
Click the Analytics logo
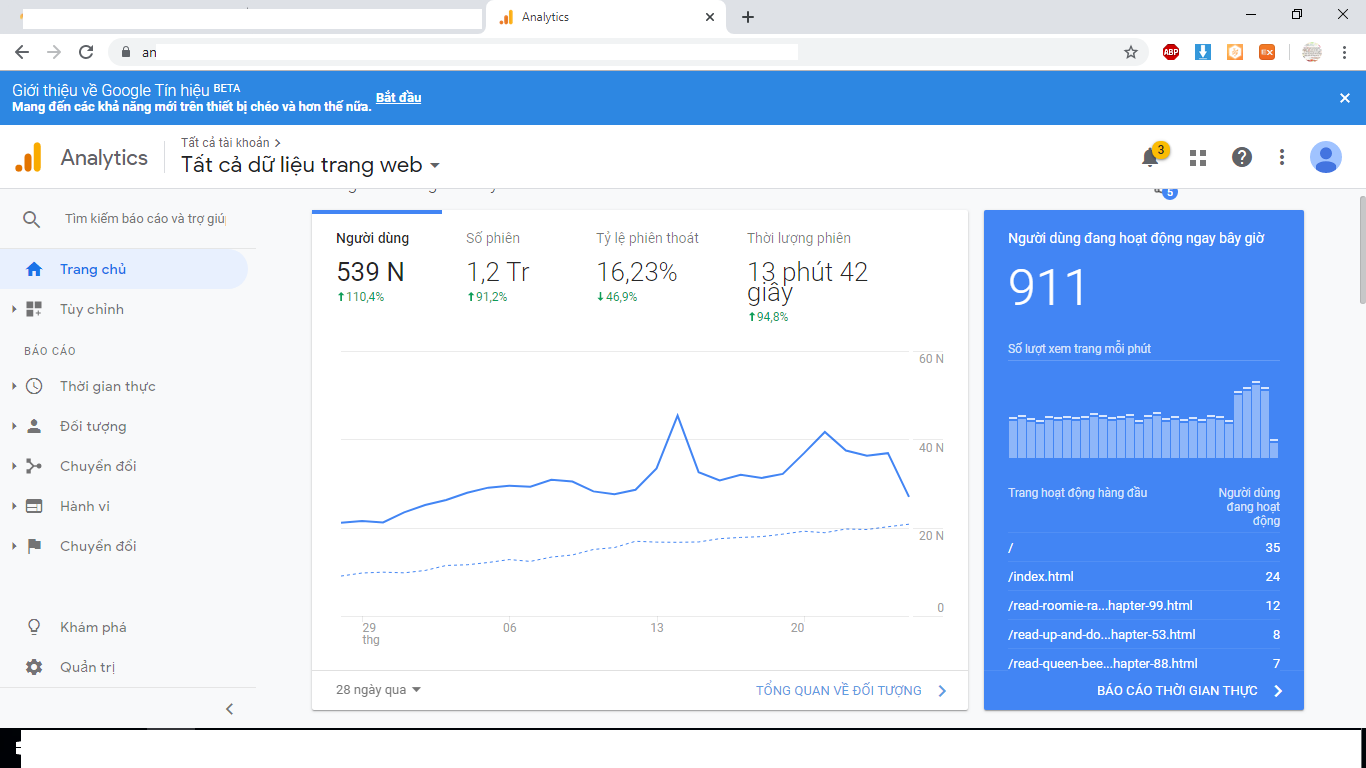click(29, 158)
